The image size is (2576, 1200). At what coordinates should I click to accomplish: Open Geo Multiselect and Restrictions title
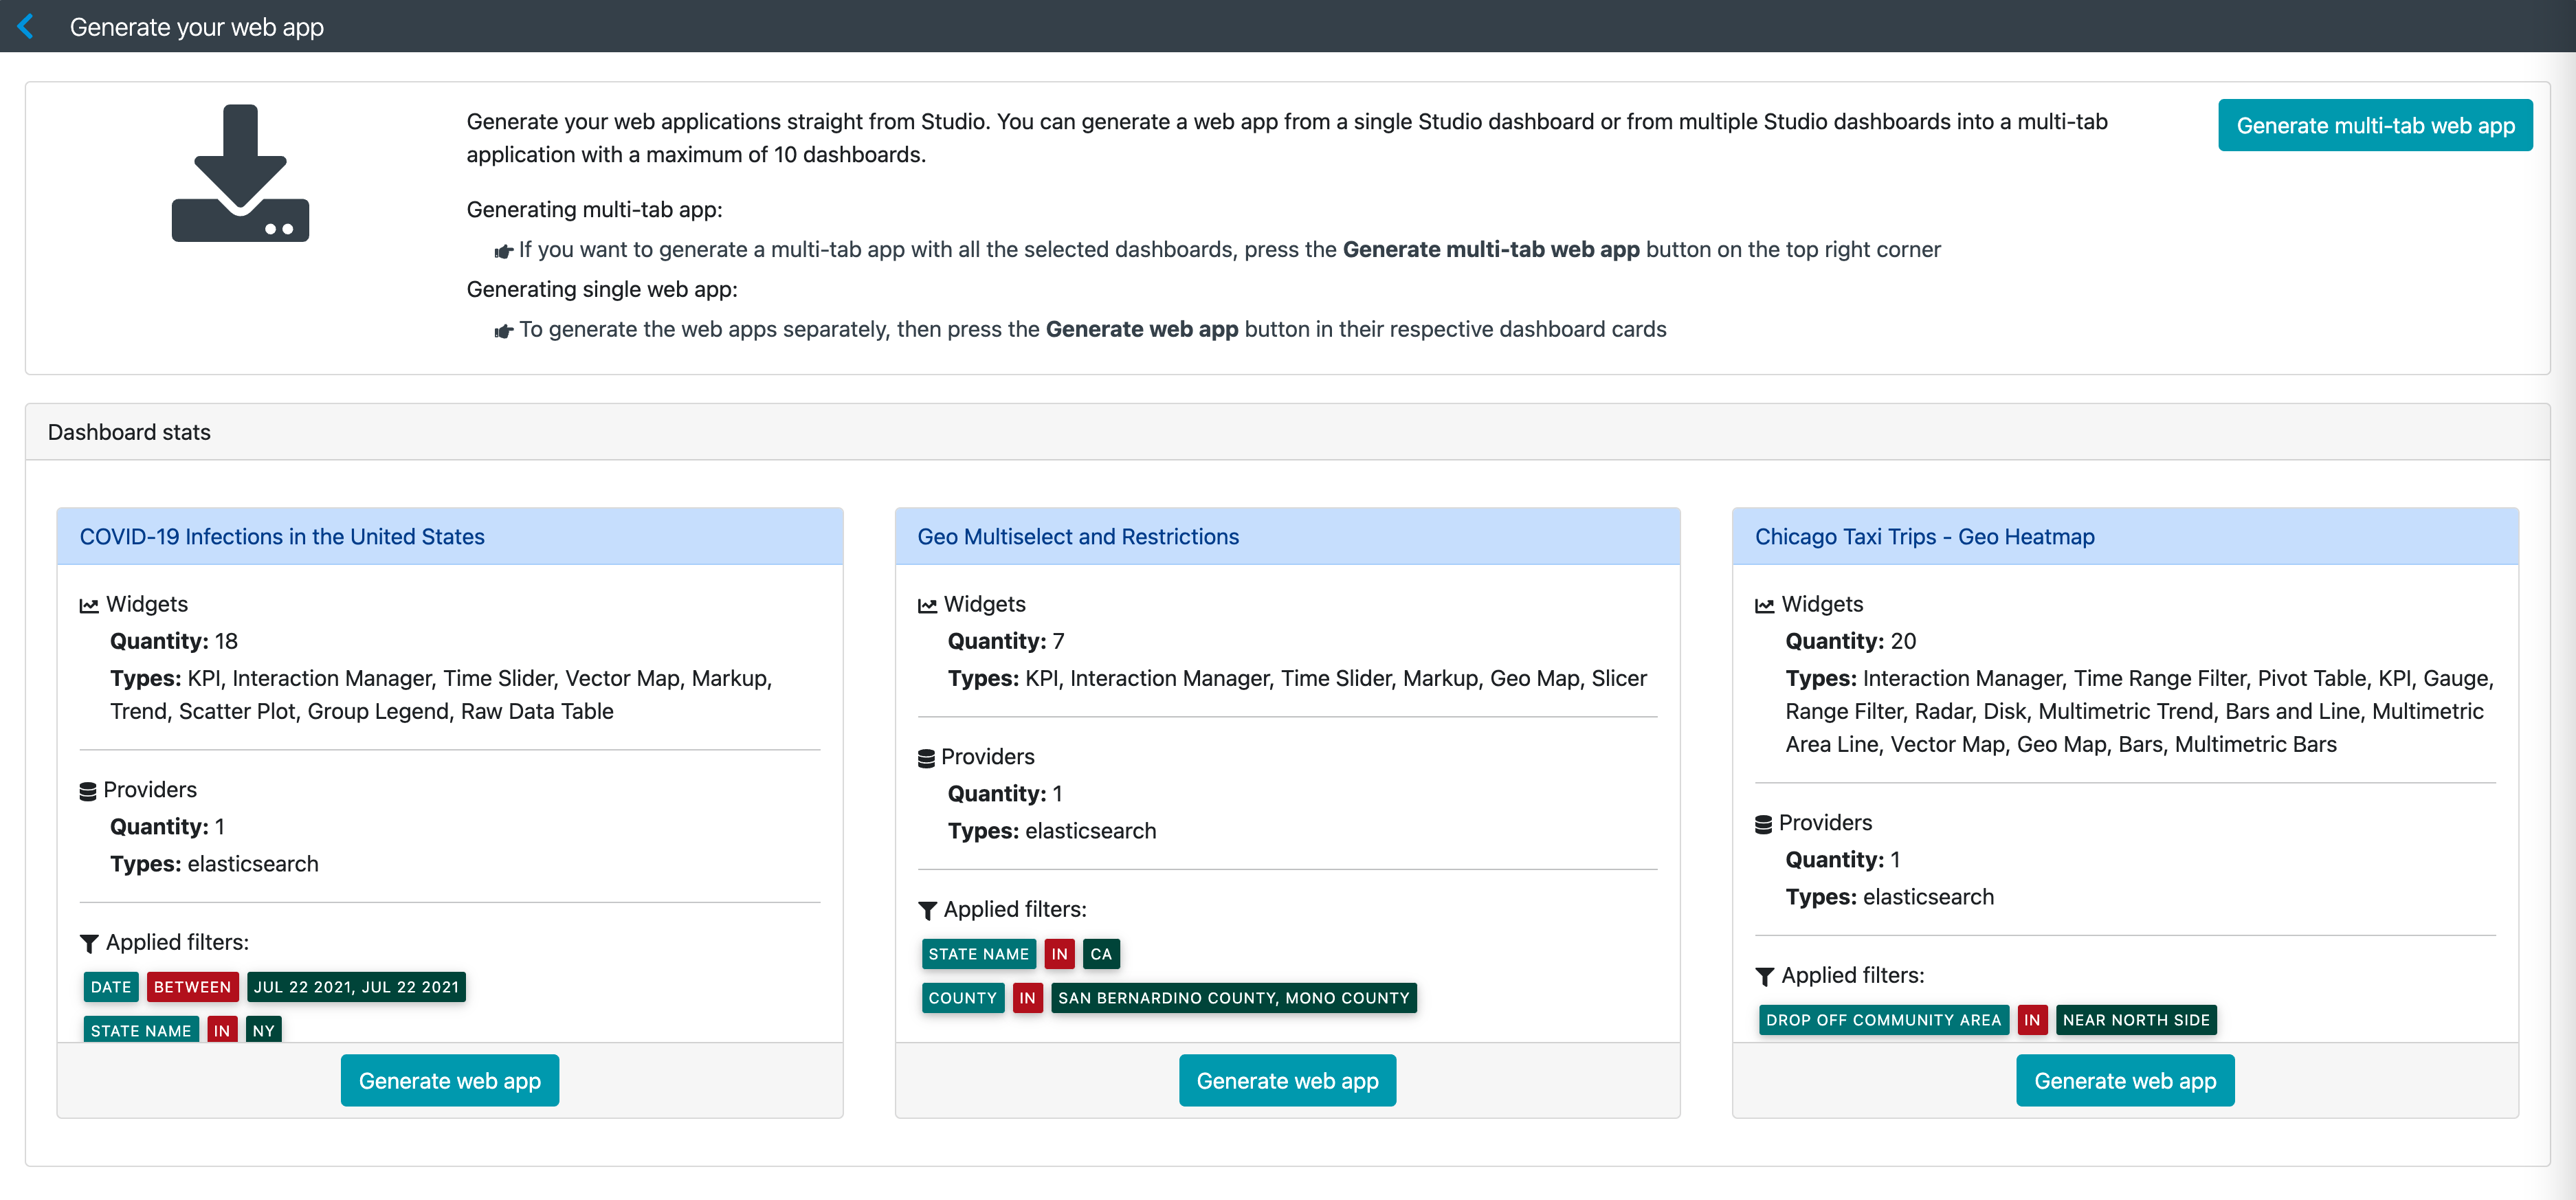tap(1078, 537)
